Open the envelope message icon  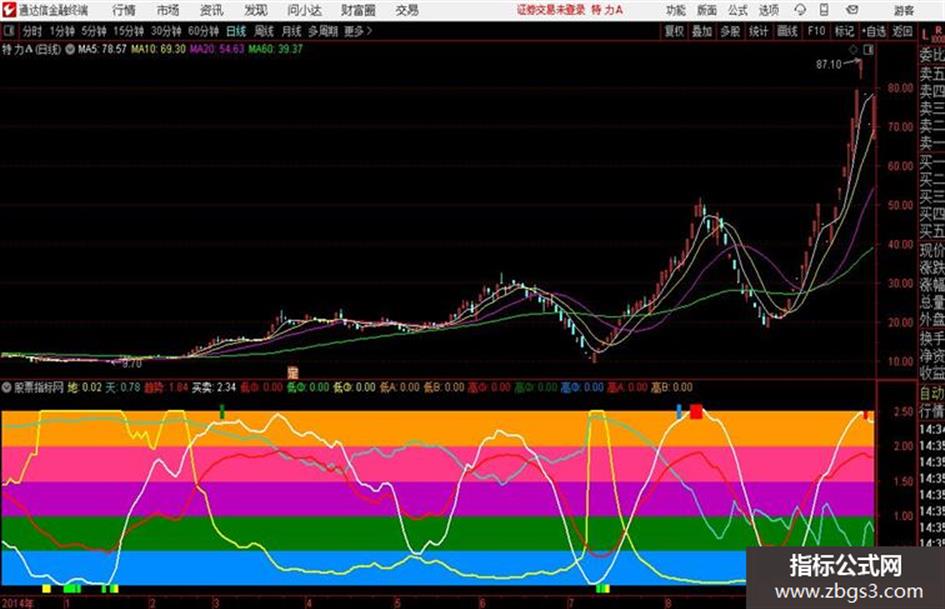click(852, 10)
